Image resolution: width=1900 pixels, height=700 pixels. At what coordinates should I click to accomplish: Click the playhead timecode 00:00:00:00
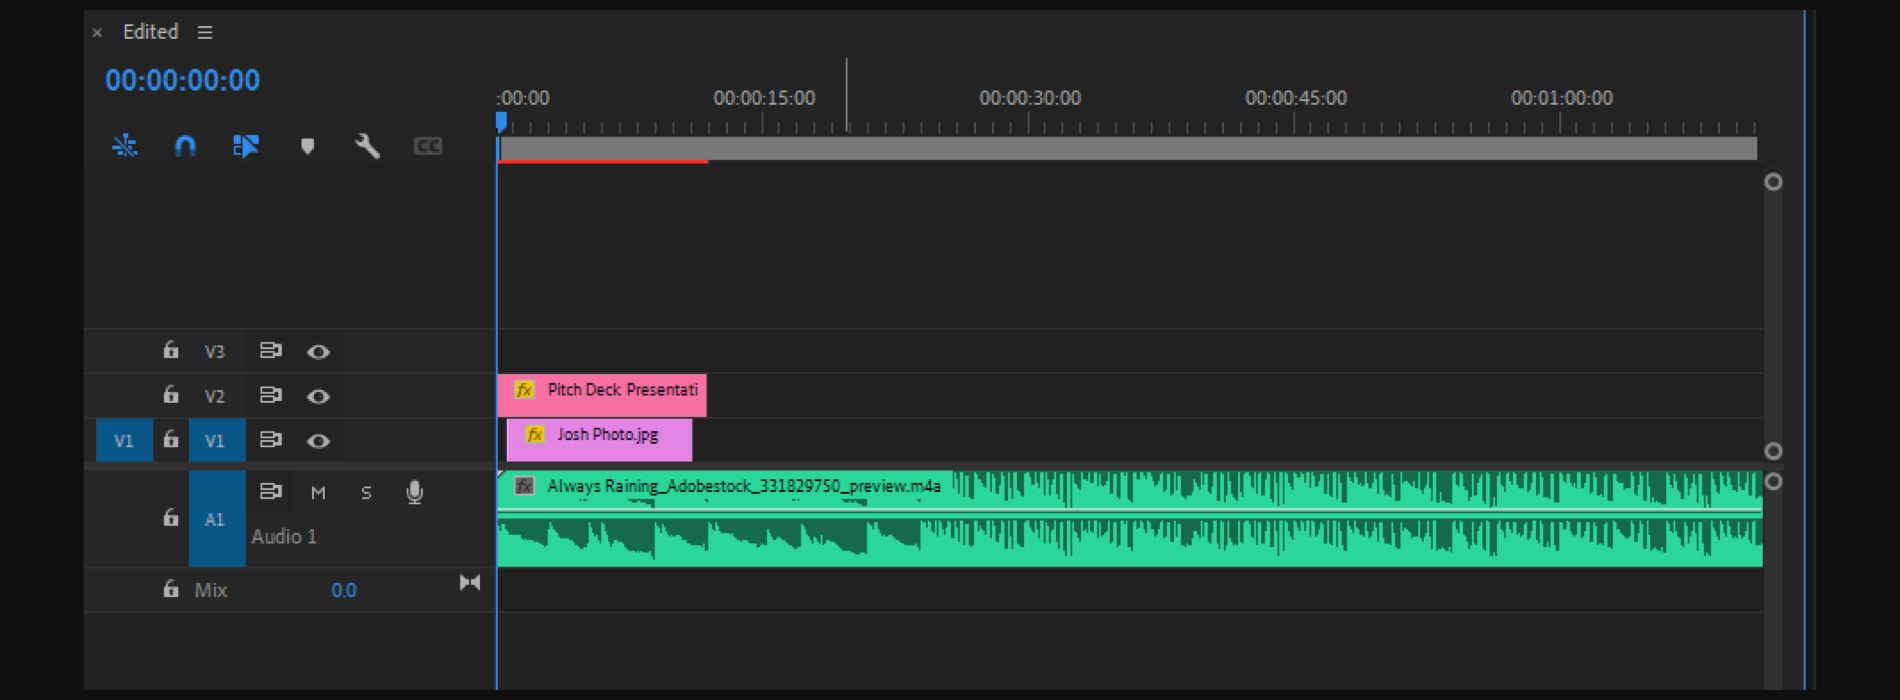[182, 80]
